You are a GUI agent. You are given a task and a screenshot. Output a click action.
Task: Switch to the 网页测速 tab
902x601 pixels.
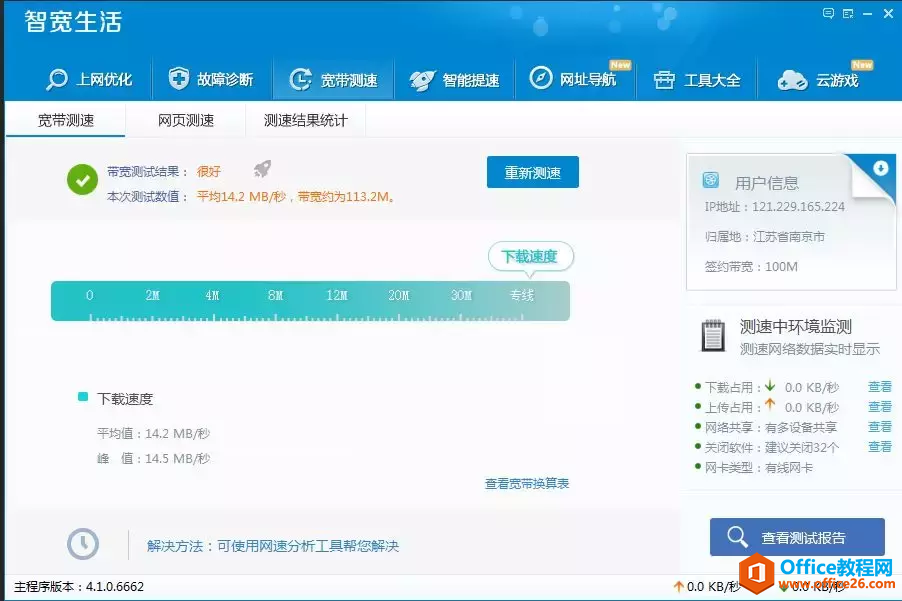tap(186, 120)
